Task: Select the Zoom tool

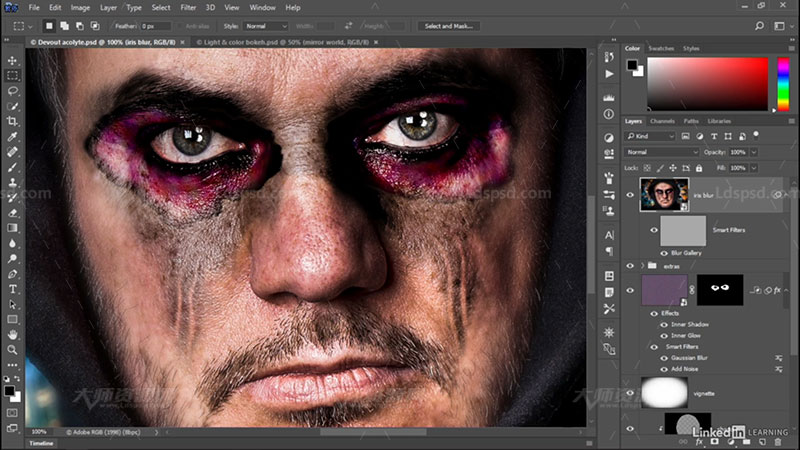Action: pyautogui.click(x=12, y=350)
